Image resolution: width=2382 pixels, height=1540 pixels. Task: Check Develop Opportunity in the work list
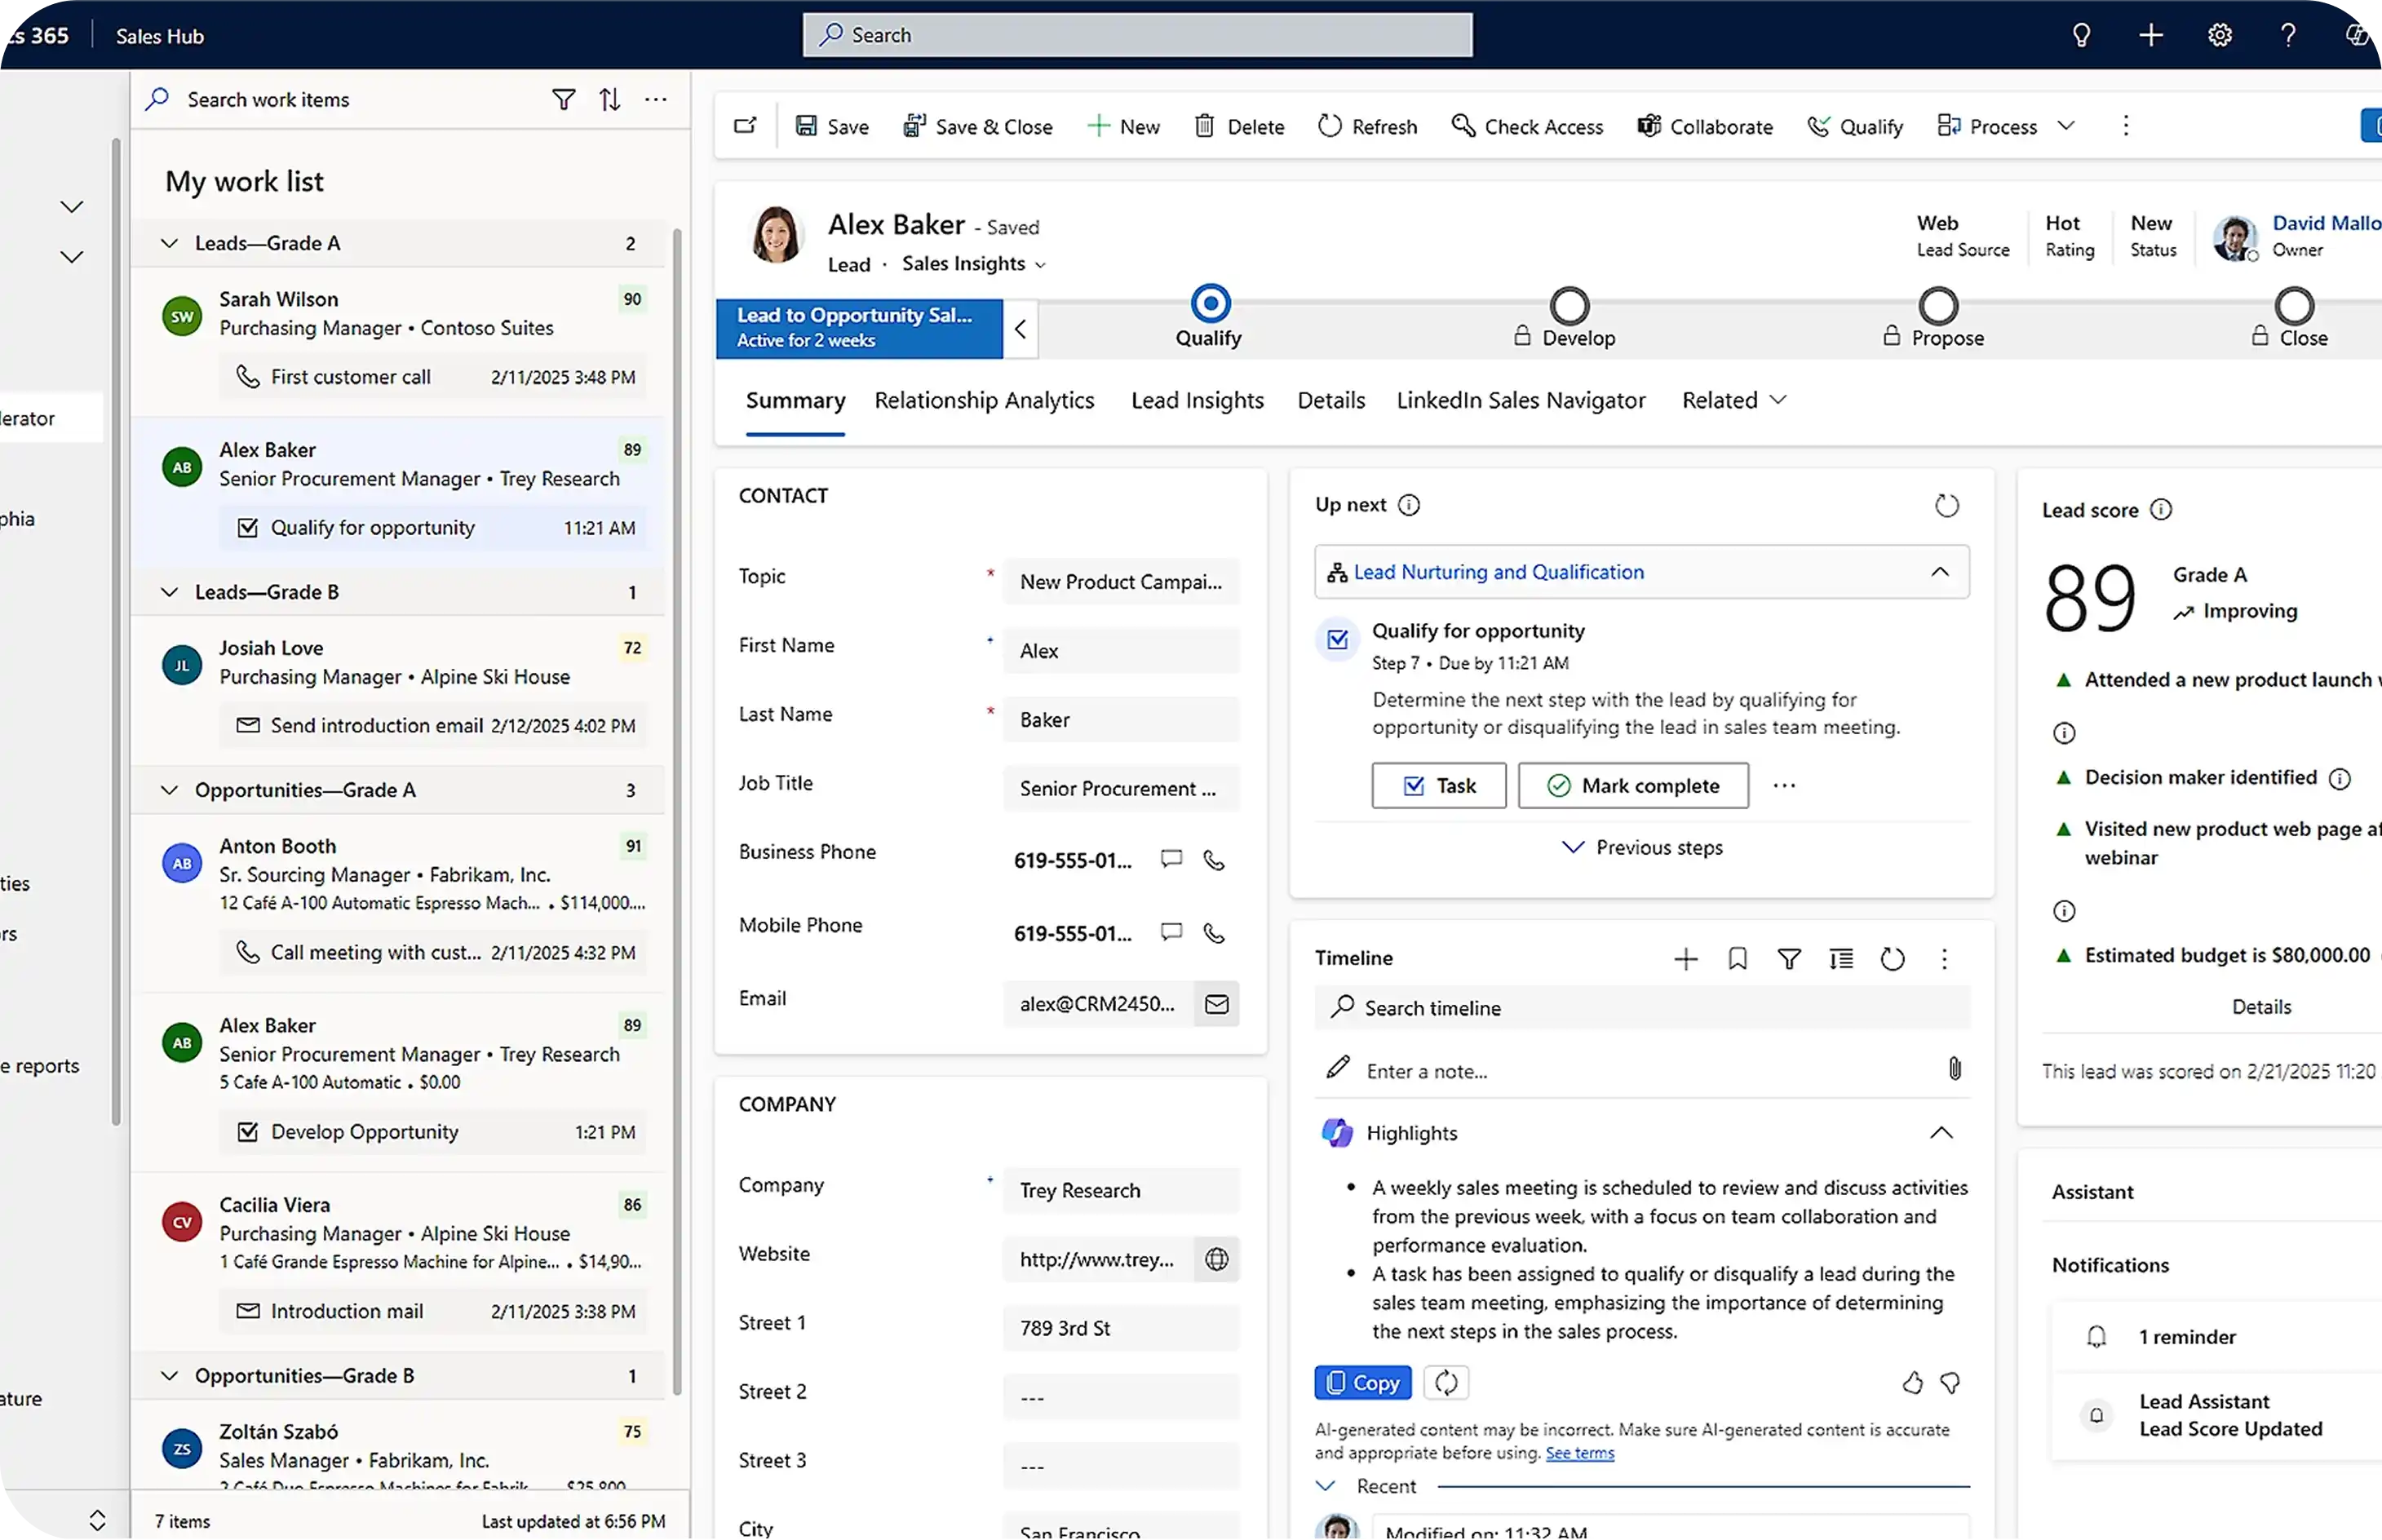(x=248, y=1131)
